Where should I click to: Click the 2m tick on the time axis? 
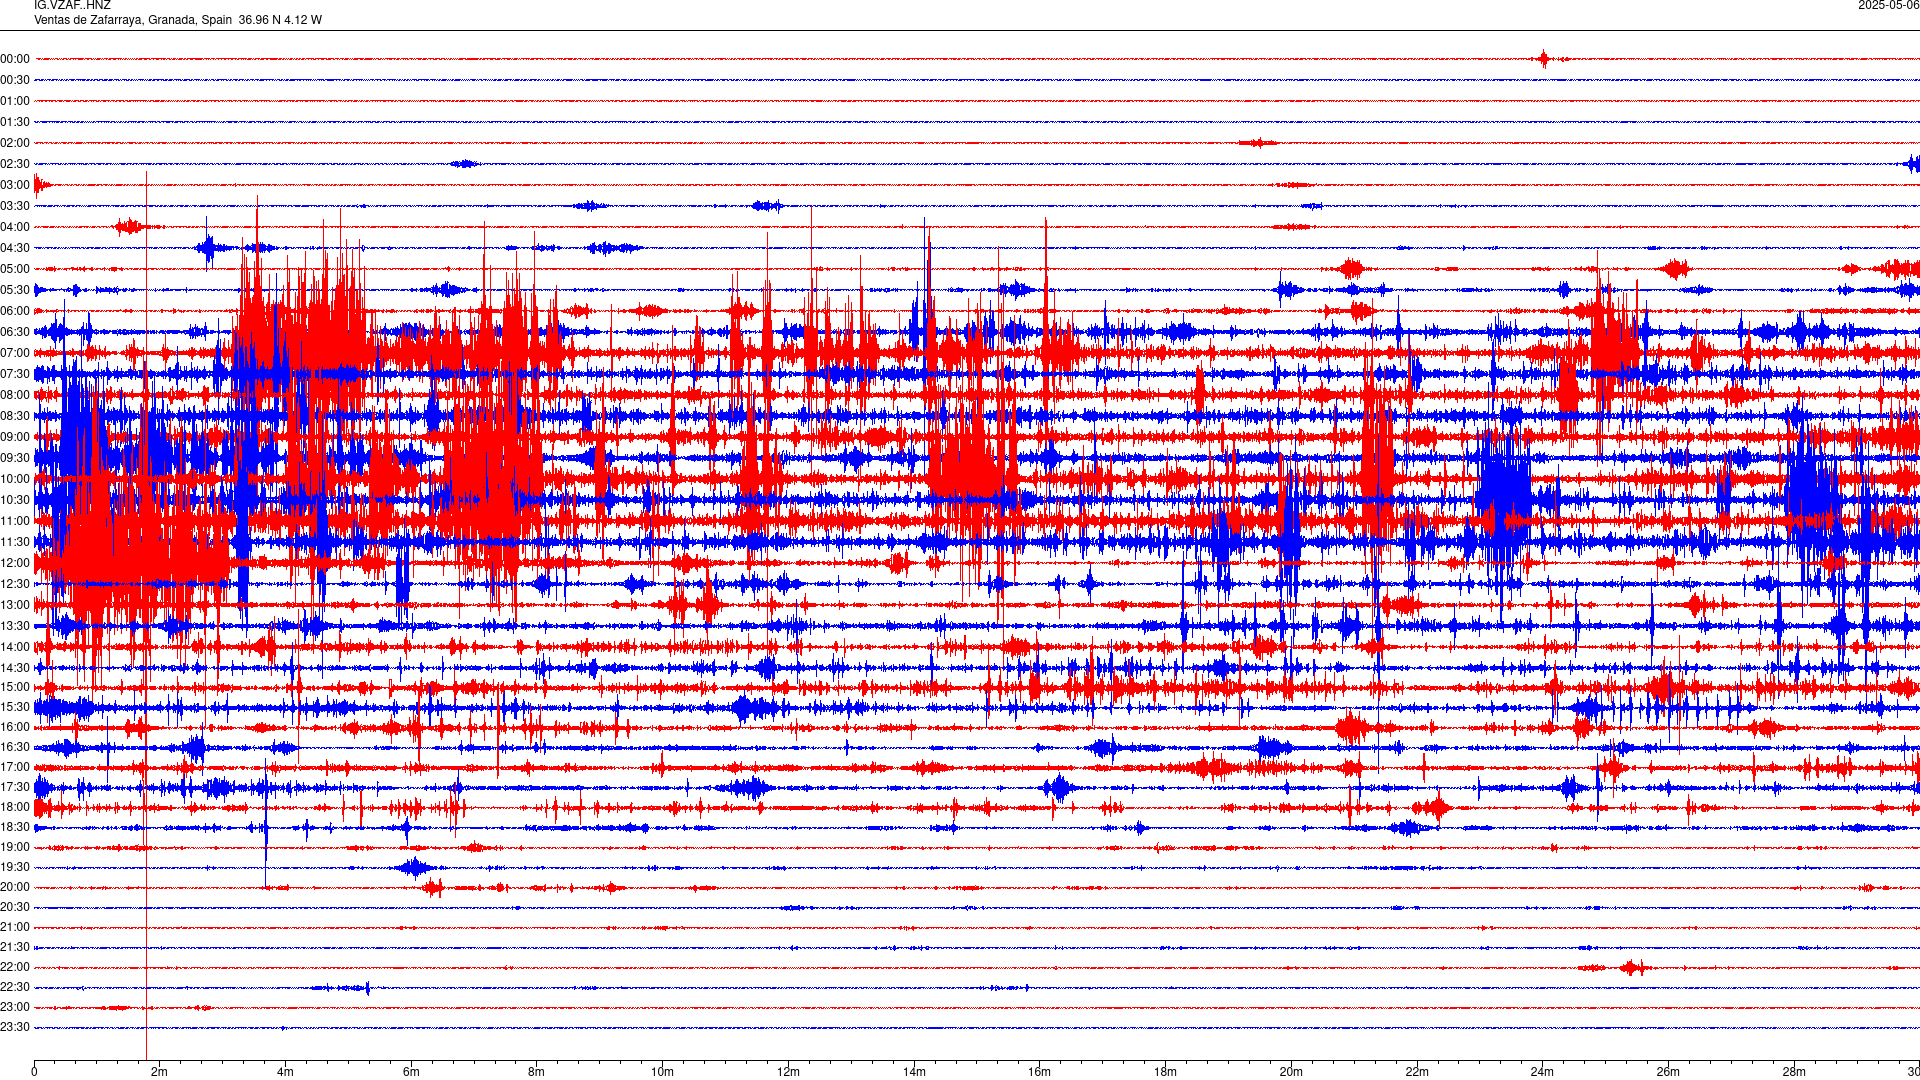tap(159, 1072)
